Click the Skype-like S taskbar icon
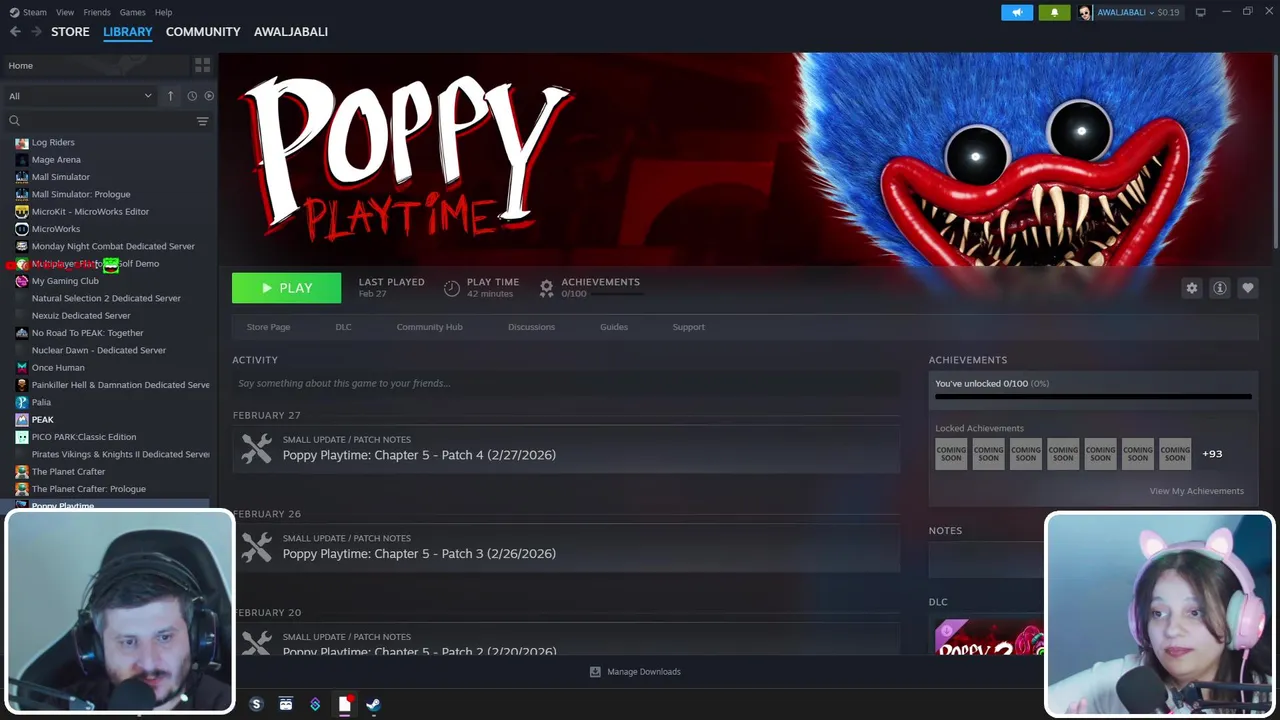1280x720 pixels. pos(256,705)
